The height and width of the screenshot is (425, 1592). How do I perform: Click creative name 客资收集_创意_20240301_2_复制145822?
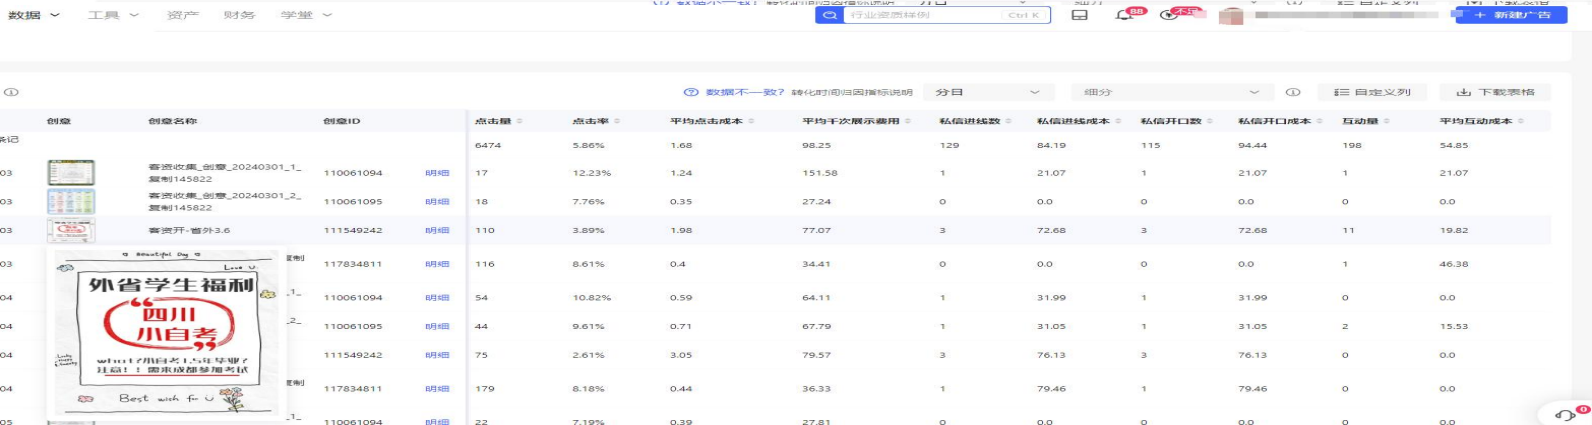pos(225,201)
